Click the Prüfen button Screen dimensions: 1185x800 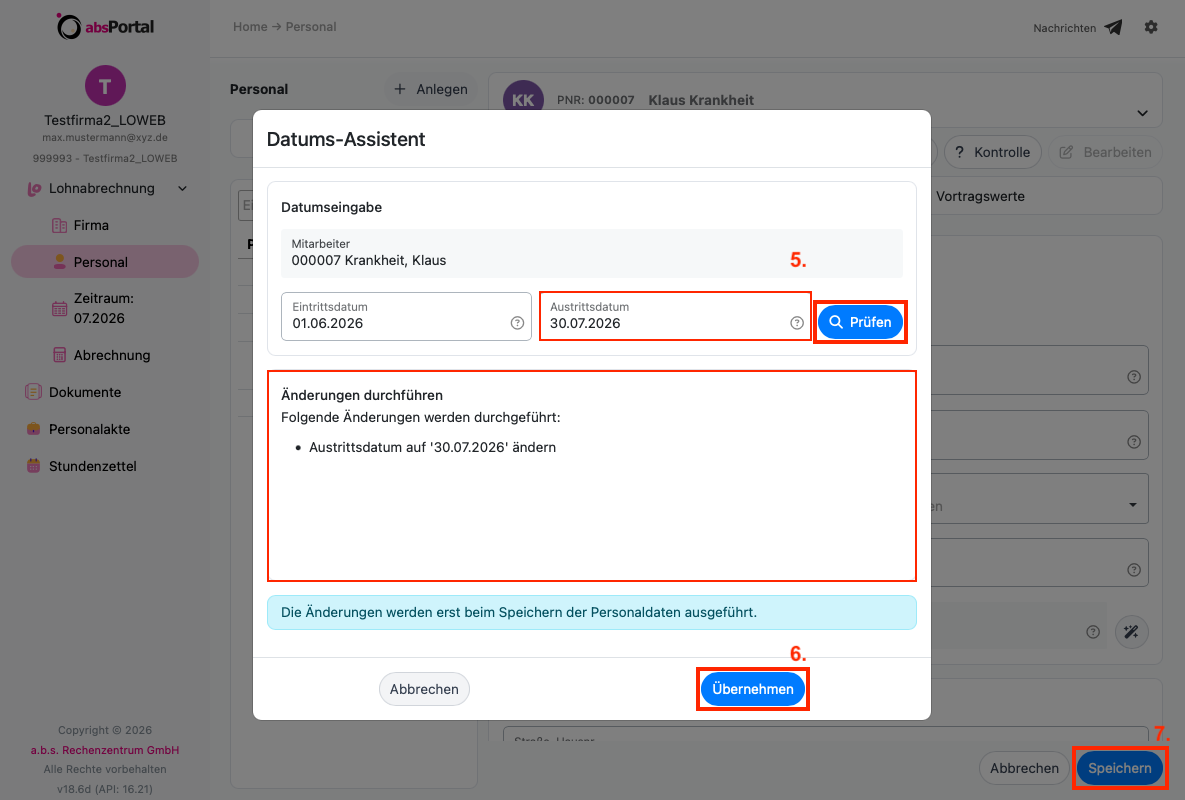click(860, 322)
